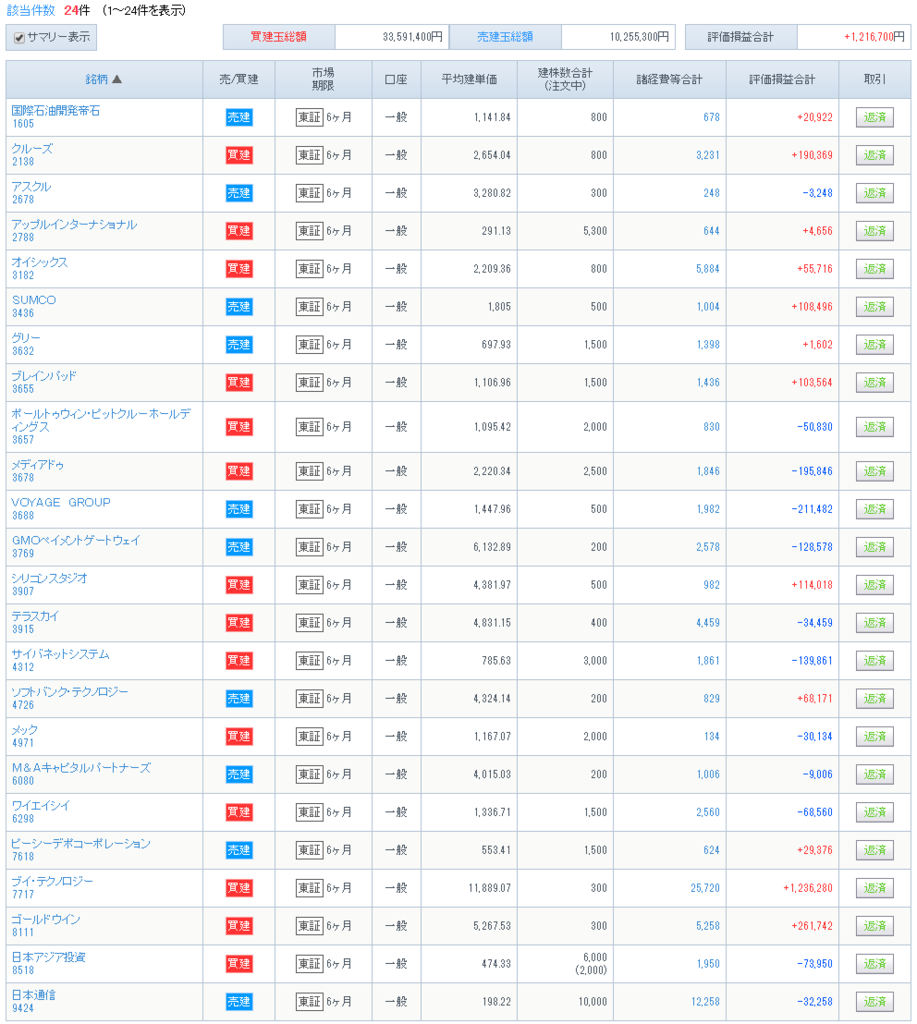Select 評価損益合計 value +1,216,700円
The width and height of the screenshot is (917, 1024).
[874, 37]
